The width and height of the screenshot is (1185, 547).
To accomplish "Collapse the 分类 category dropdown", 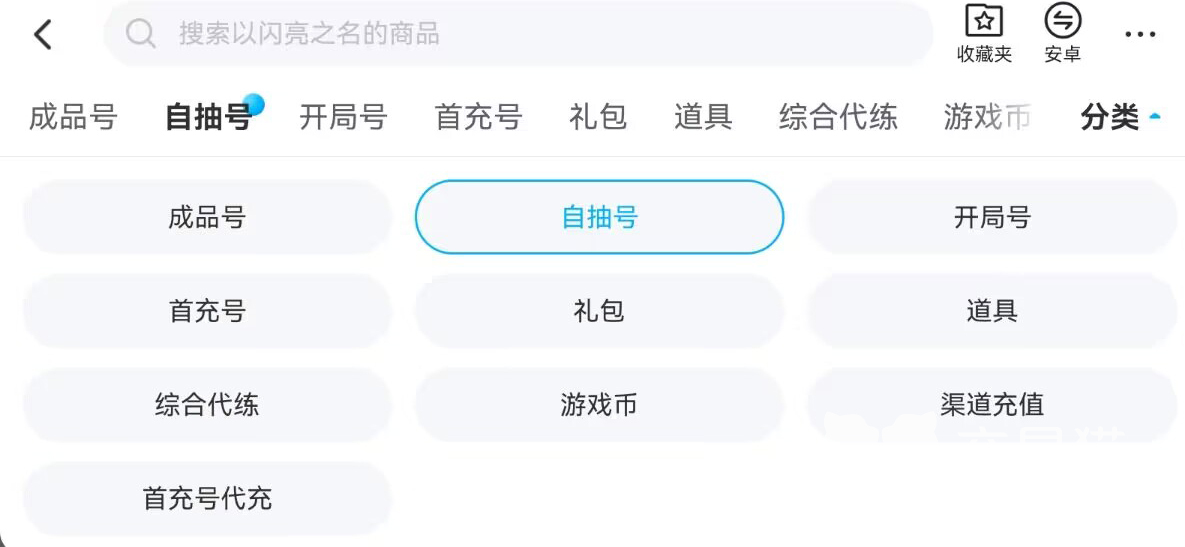I will [x=1121, y=117].
